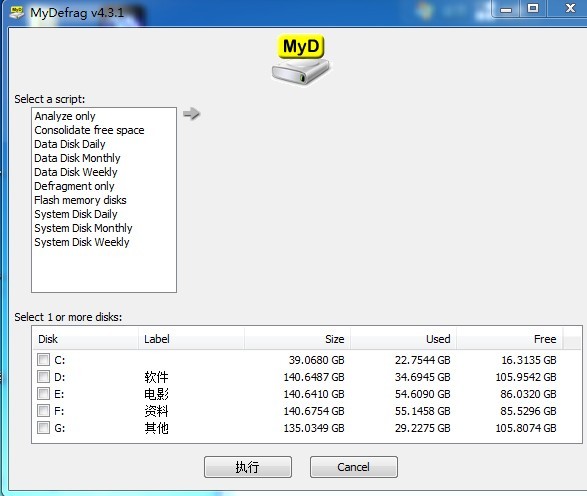
Task: Click the Label column header
Action: 191,339
